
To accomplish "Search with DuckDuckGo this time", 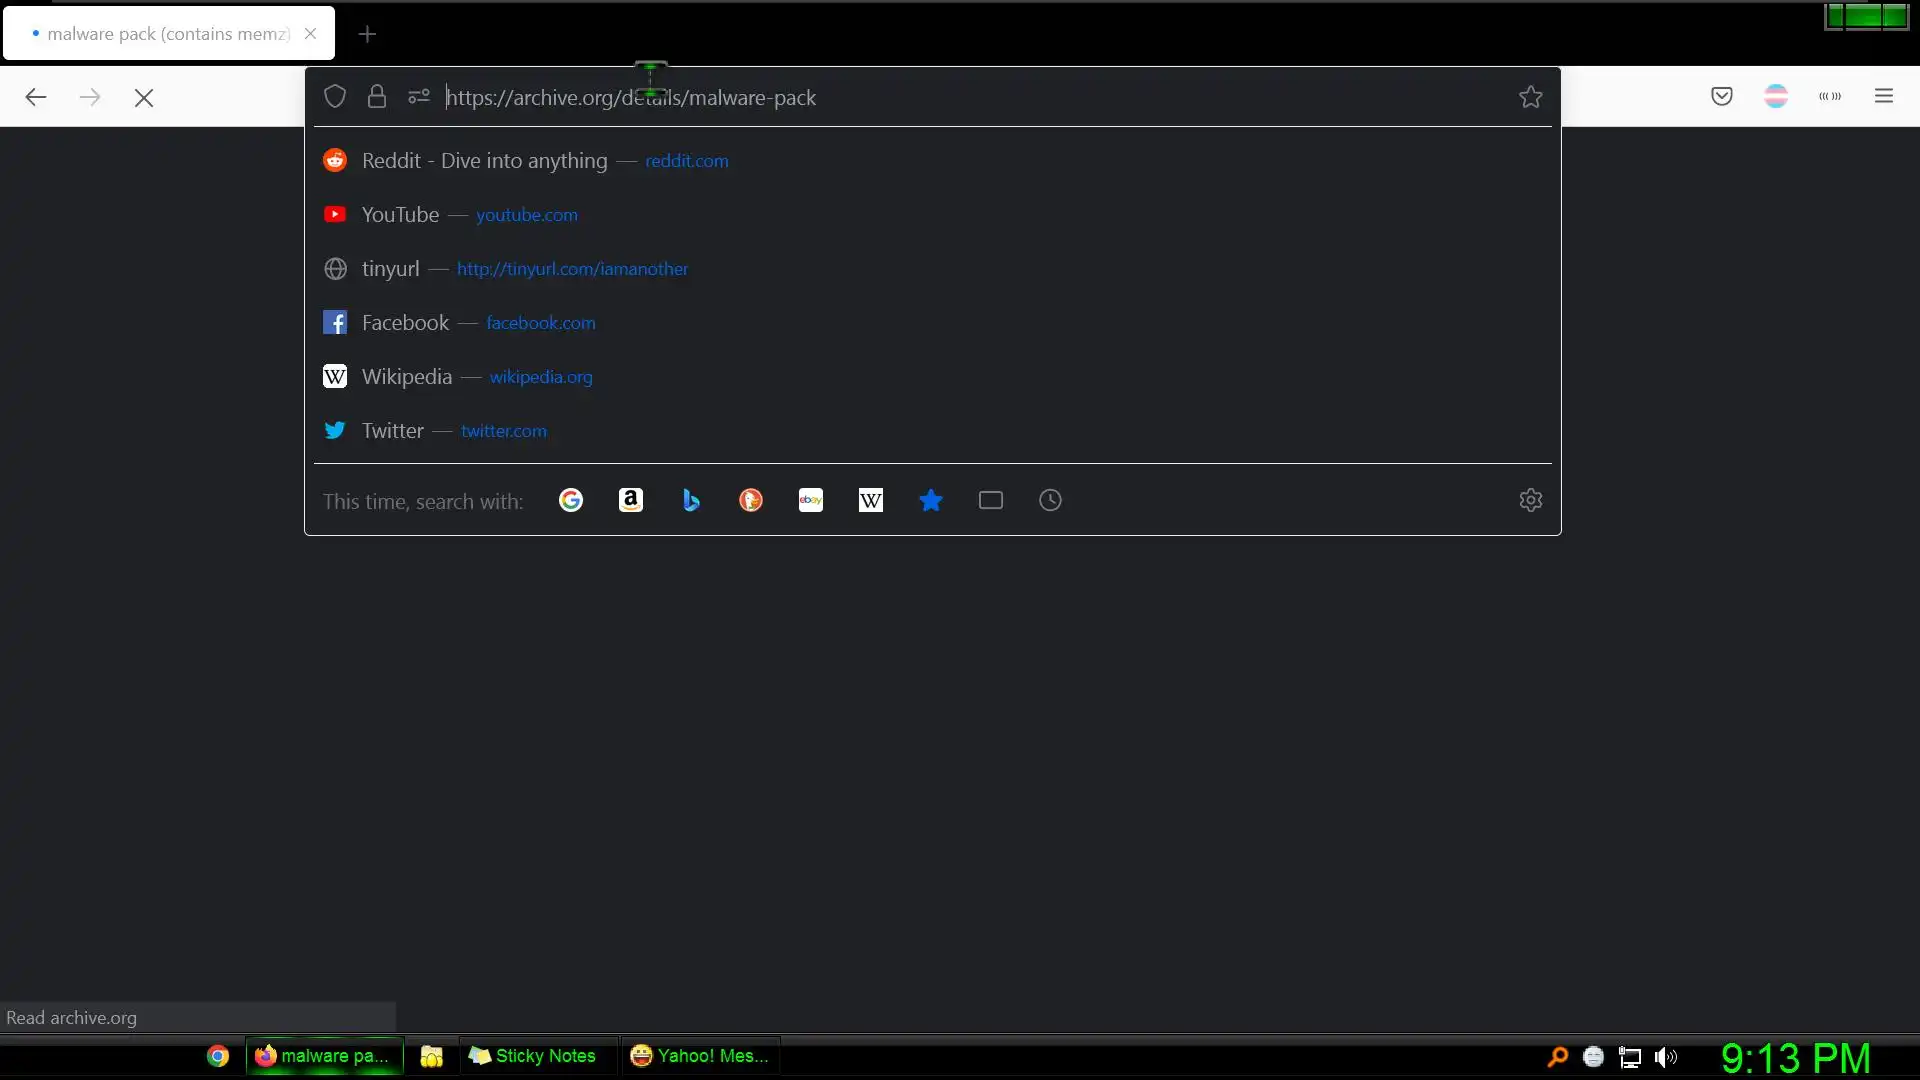I will [751, 501].
